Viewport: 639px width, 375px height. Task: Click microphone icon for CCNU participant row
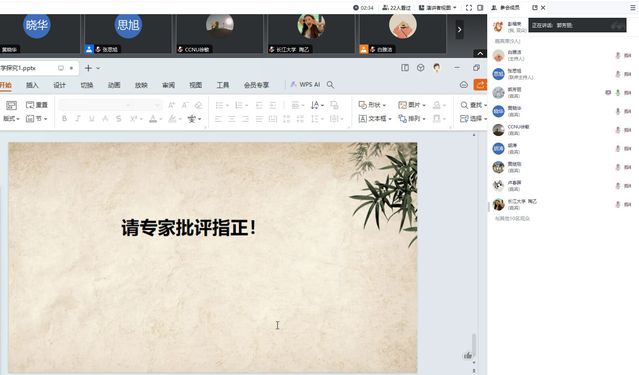coord(618,130)
